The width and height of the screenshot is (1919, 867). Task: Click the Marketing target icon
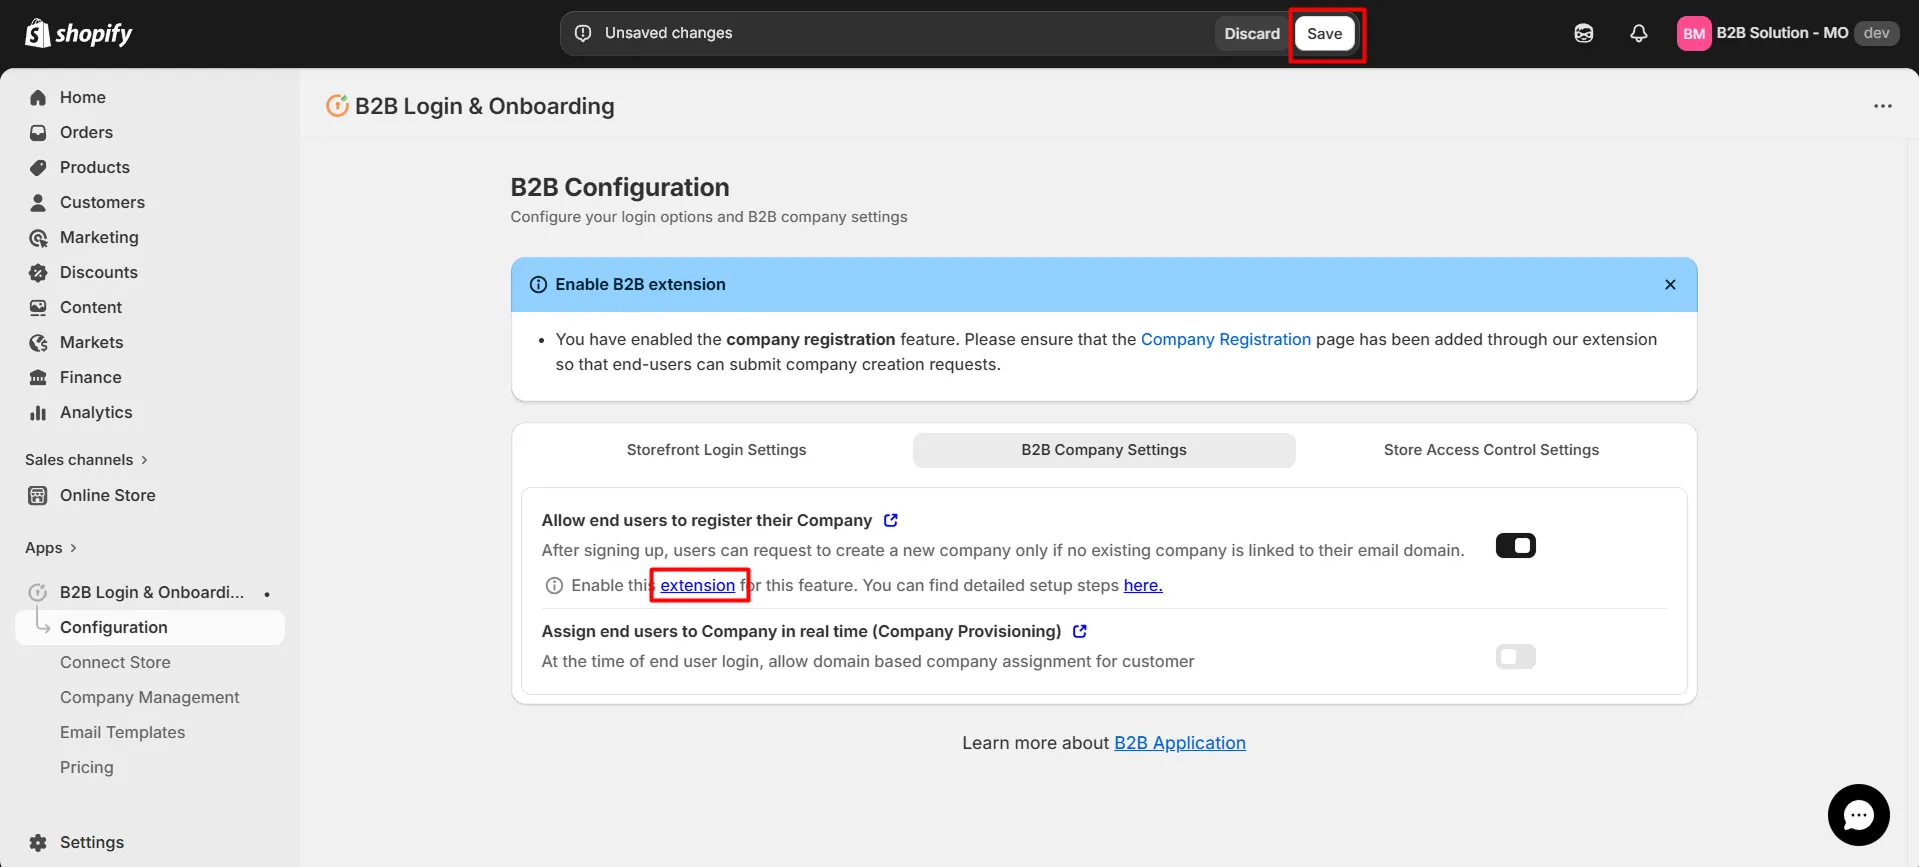pos(38,237)
